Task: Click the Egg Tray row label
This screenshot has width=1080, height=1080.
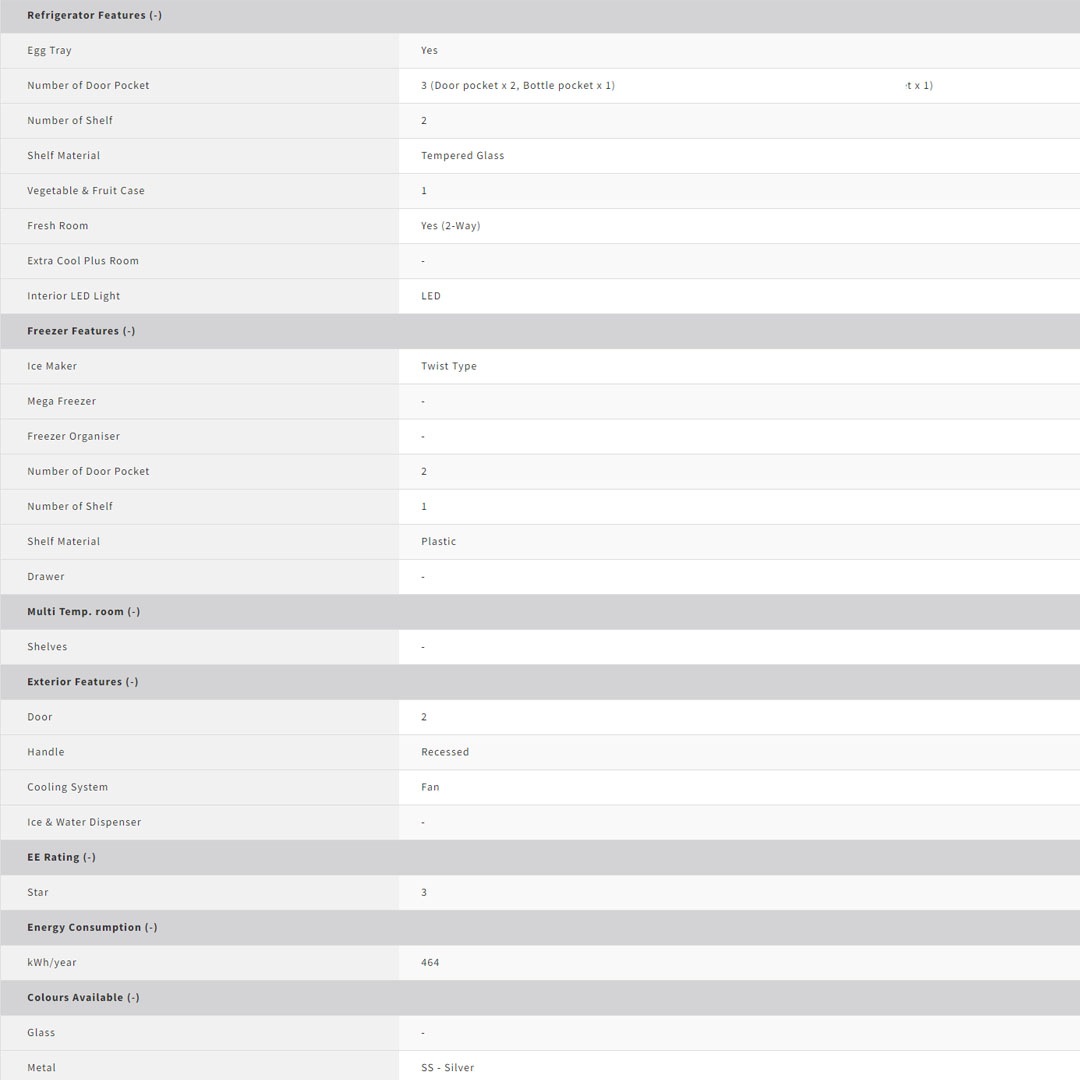Action: [49, 51]
